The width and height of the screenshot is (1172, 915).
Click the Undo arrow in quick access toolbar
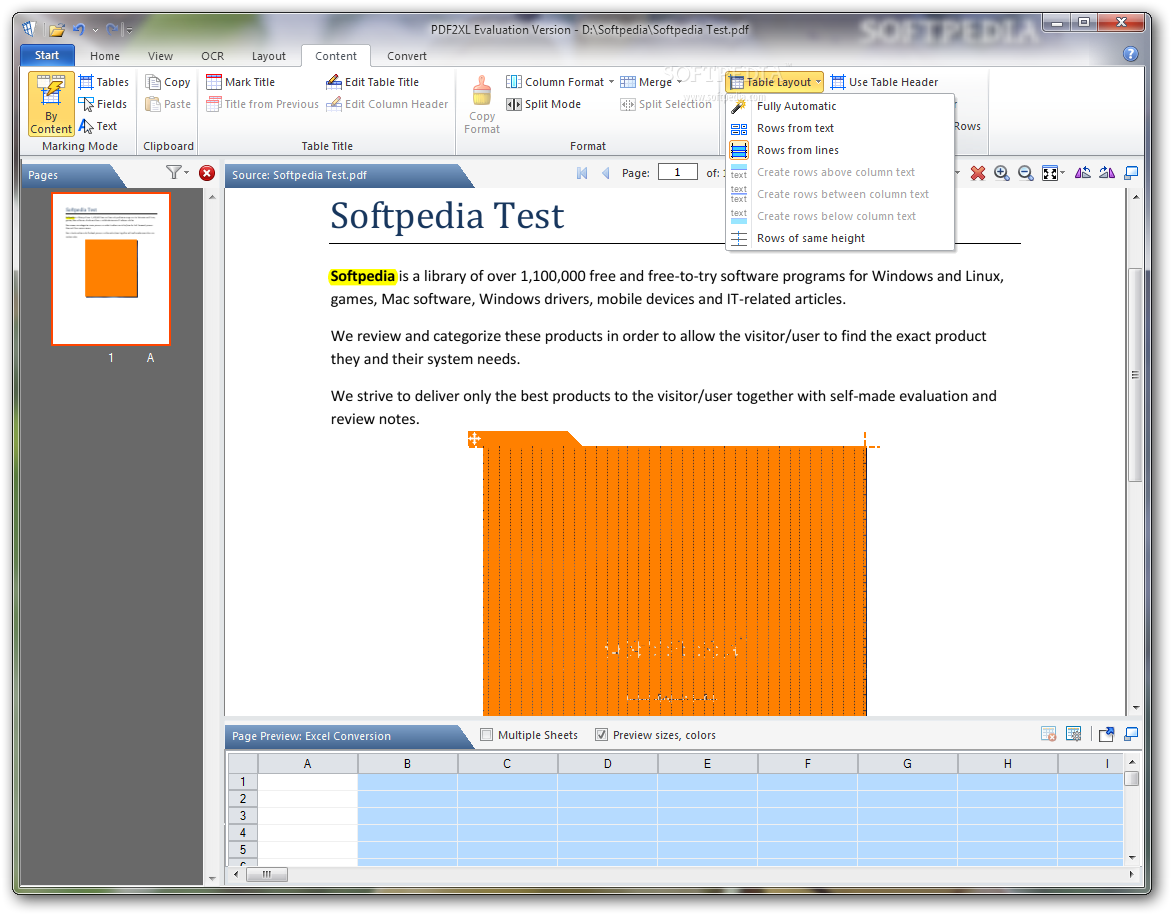(x=78, y=30)
